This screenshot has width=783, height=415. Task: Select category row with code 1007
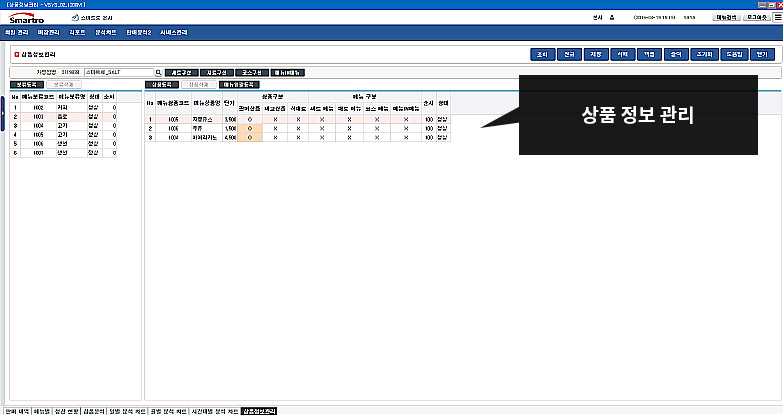pyautogui.click(x=63, y=153)
